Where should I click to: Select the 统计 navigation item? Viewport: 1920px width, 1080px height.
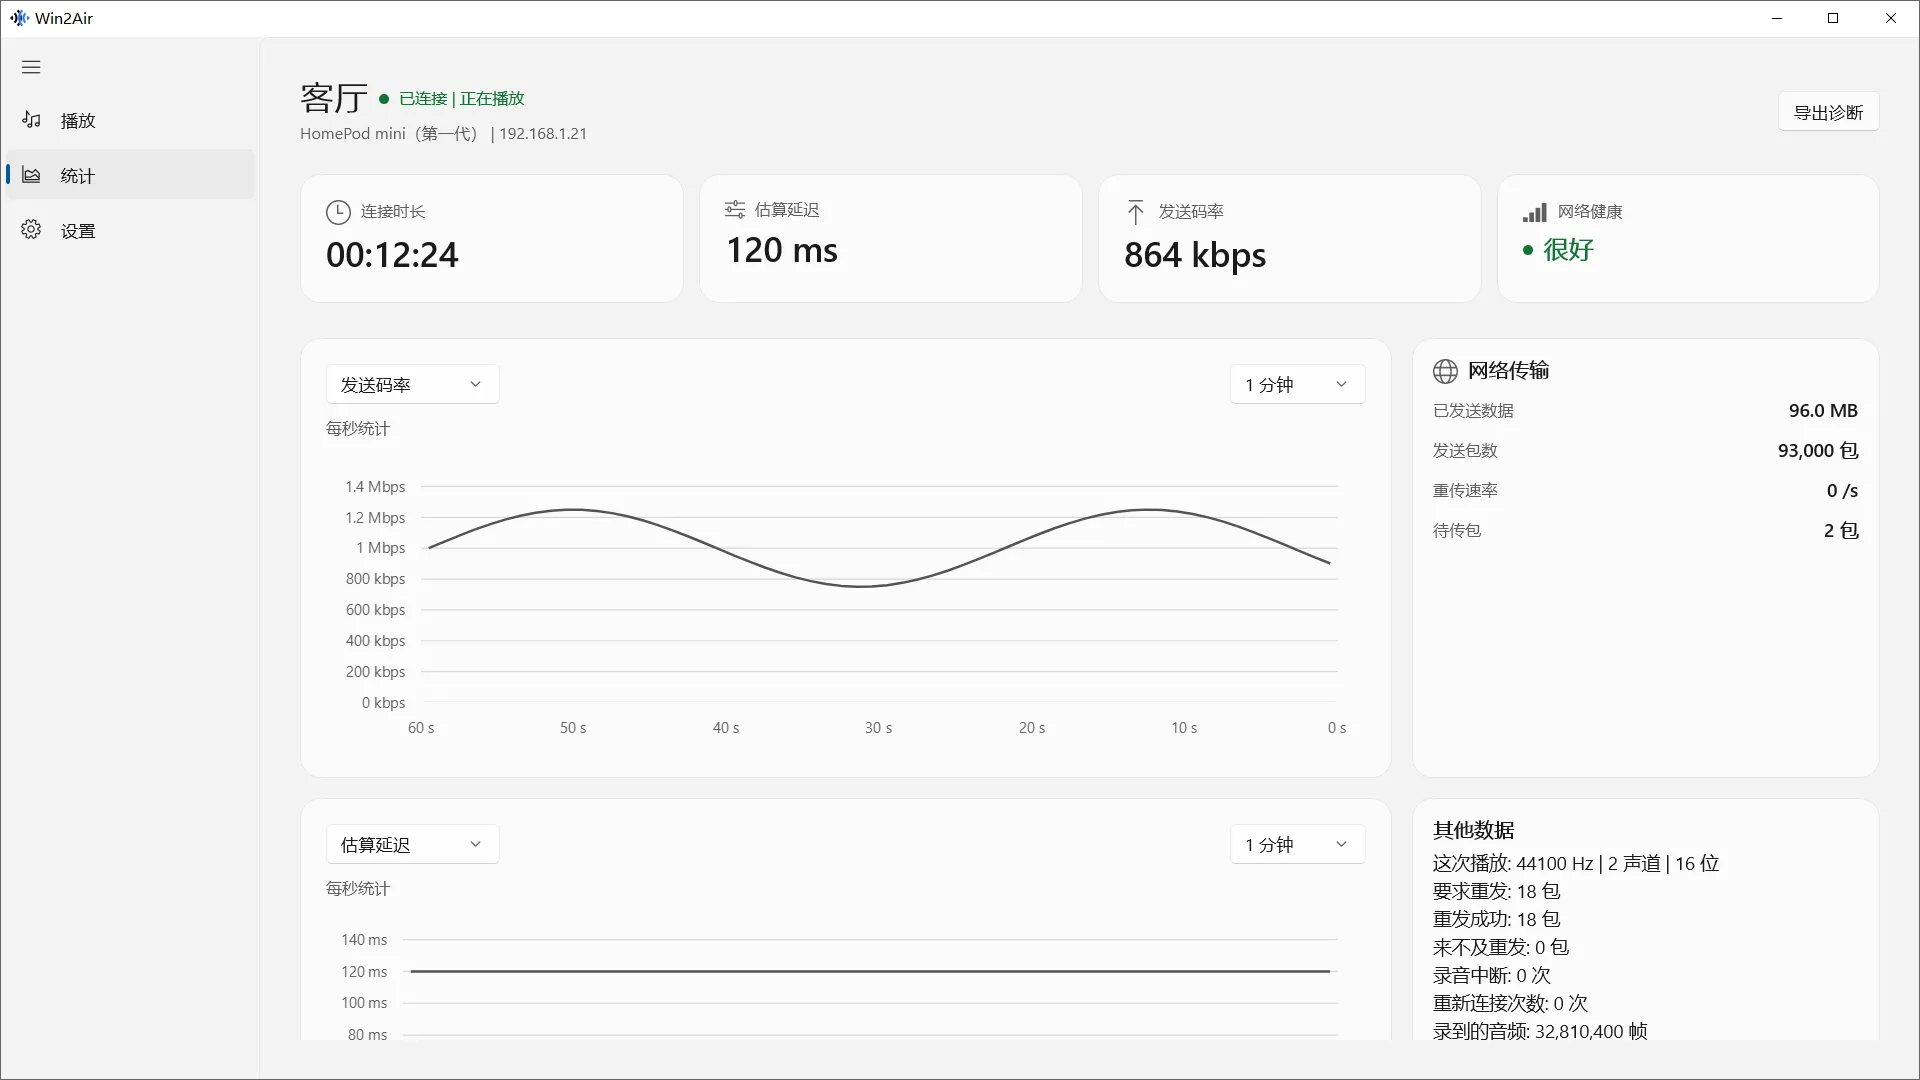coord(130,175)
